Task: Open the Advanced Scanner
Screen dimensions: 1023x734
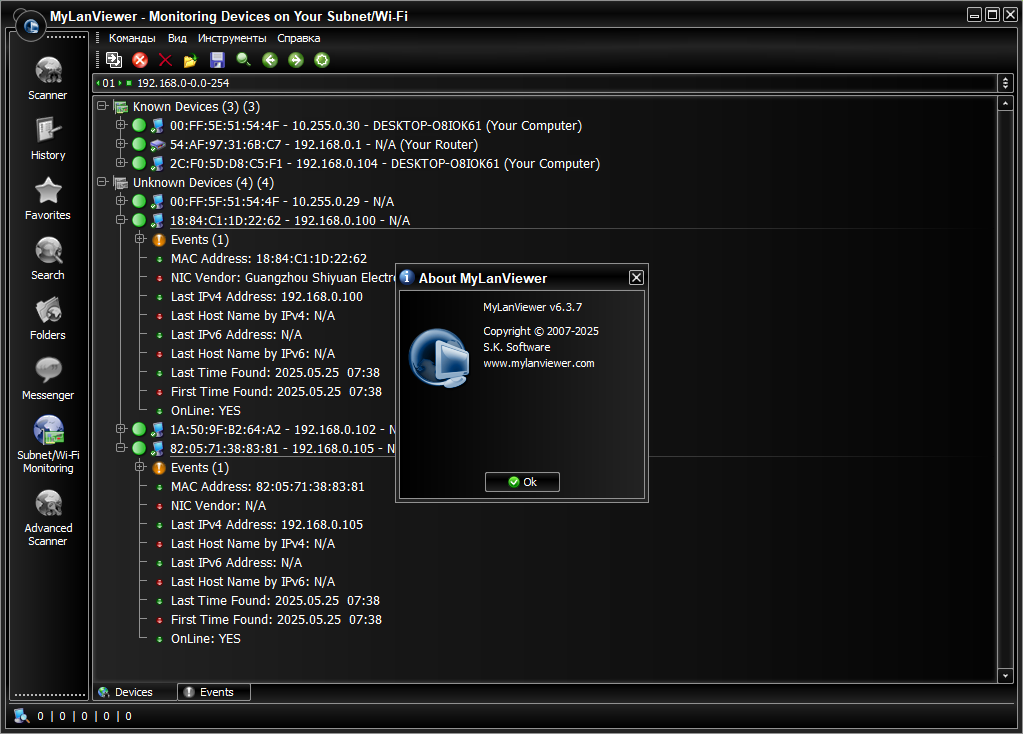Action: [48, 517]
